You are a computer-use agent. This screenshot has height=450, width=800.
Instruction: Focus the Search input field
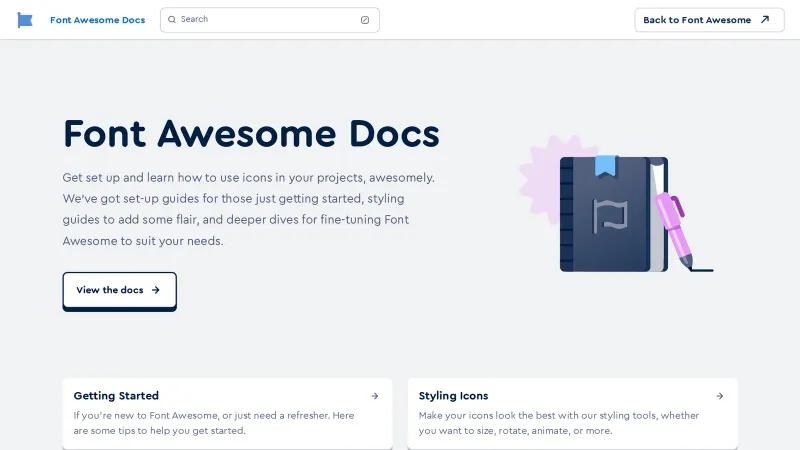click(265, 19)
